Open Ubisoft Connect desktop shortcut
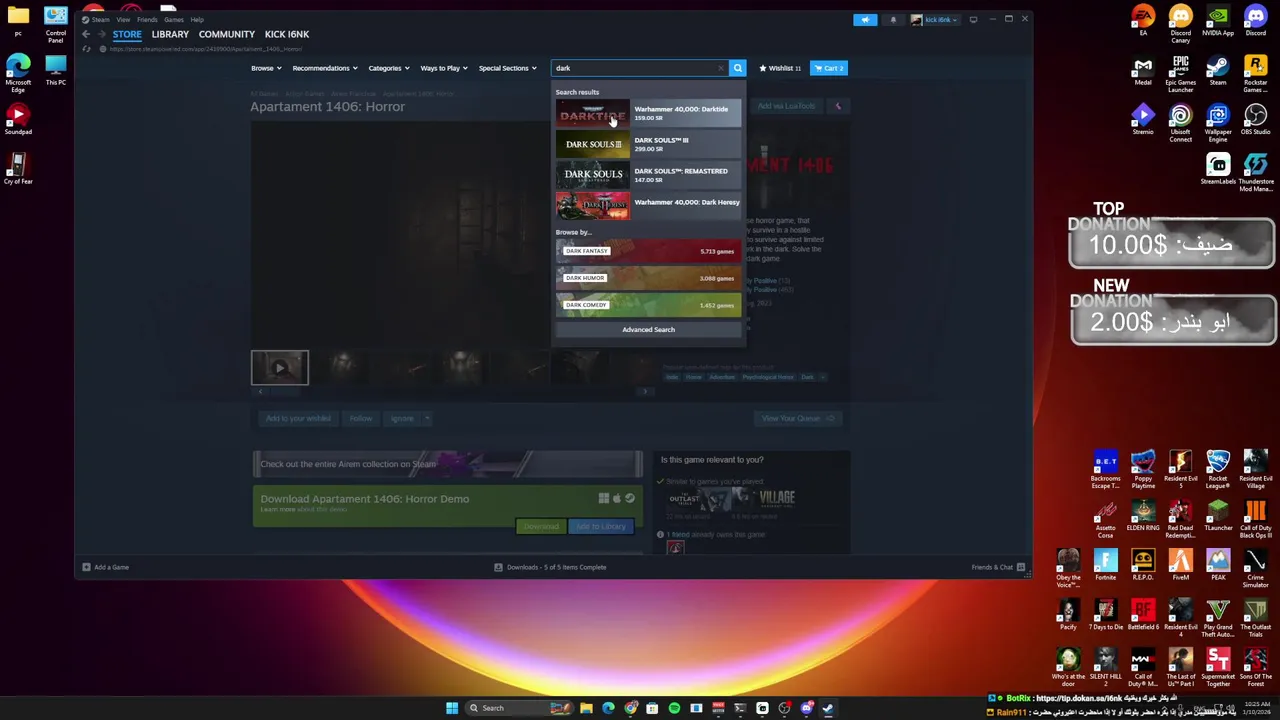 pyautogui.click(x=1181, y=124)
